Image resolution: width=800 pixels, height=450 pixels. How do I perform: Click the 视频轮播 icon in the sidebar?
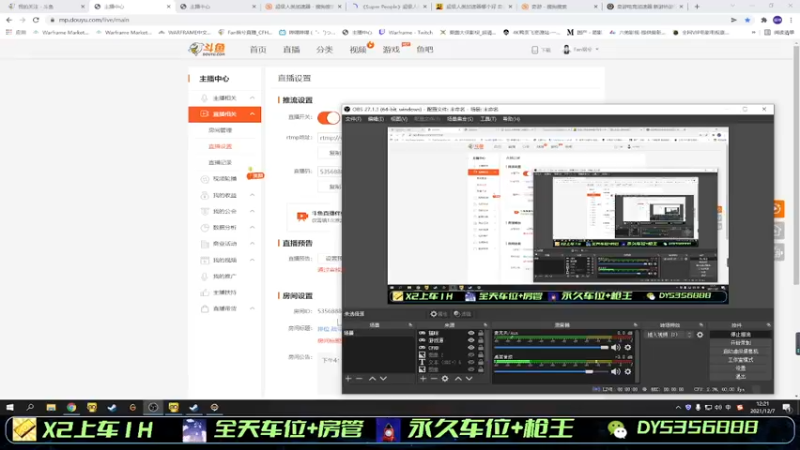(205, 179)
